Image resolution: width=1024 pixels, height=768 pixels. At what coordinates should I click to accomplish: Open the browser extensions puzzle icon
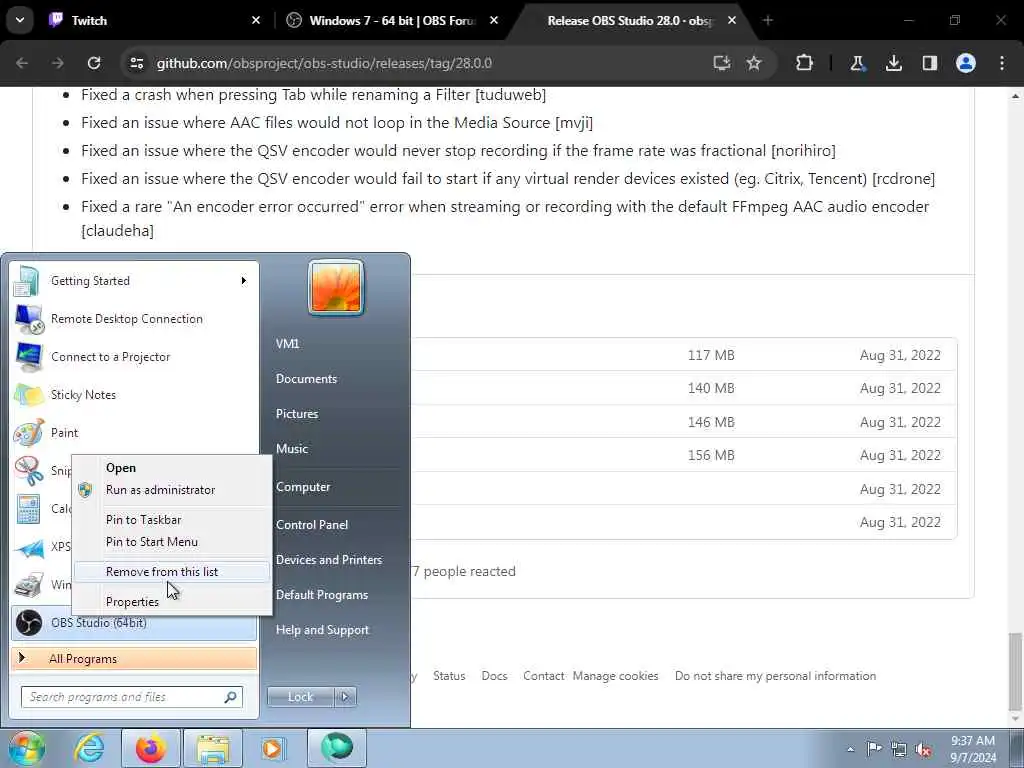click(x=805, y=63)
